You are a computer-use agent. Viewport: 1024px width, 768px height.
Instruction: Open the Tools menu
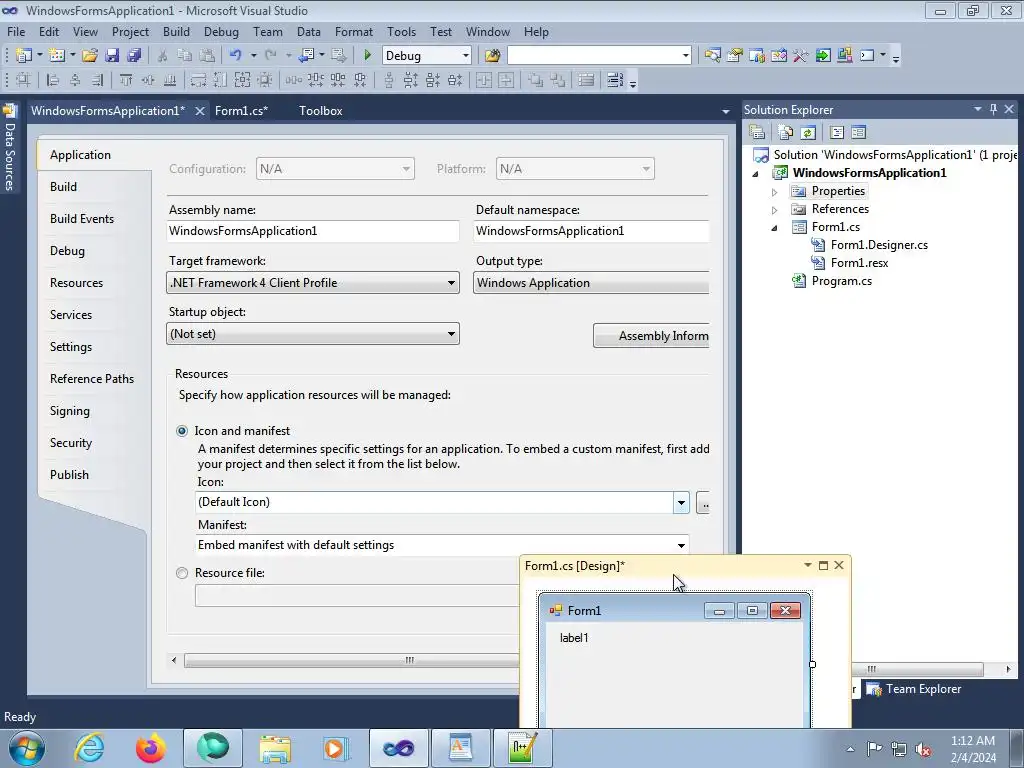[x=401, y=31]
